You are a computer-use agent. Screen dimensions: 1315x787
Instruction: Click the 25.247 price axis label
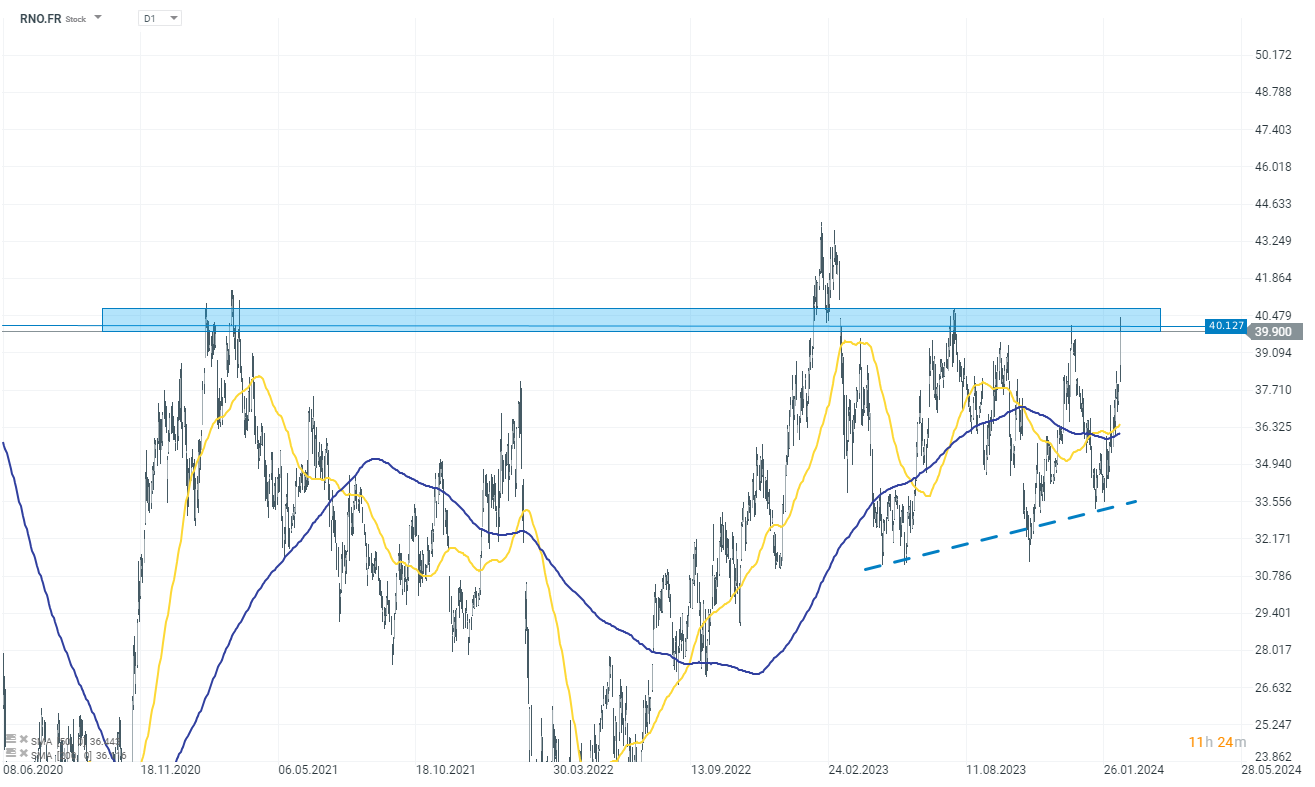(x=1273, y=725)
